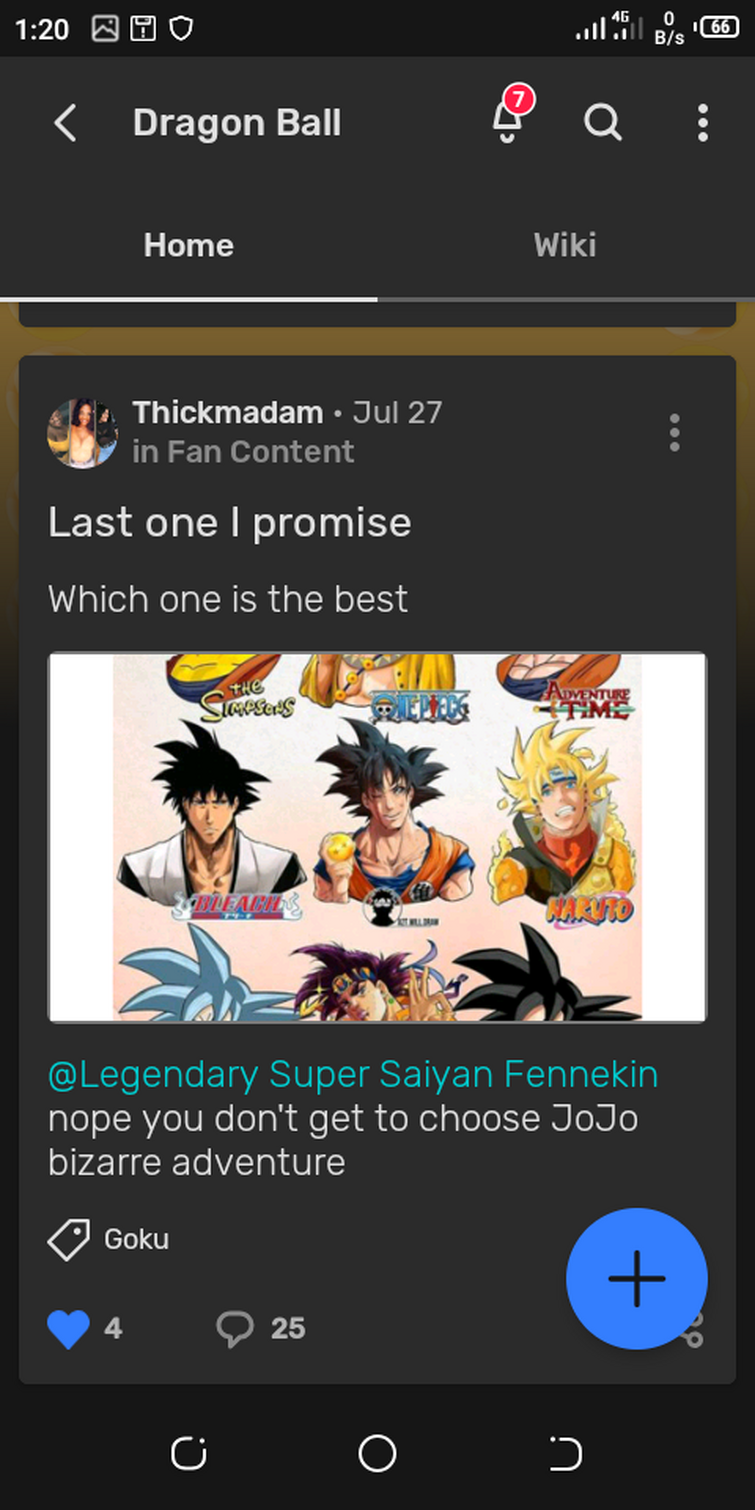Select the Home tab
Viewport: 755px width, 1510px height.
click(188, 245)
